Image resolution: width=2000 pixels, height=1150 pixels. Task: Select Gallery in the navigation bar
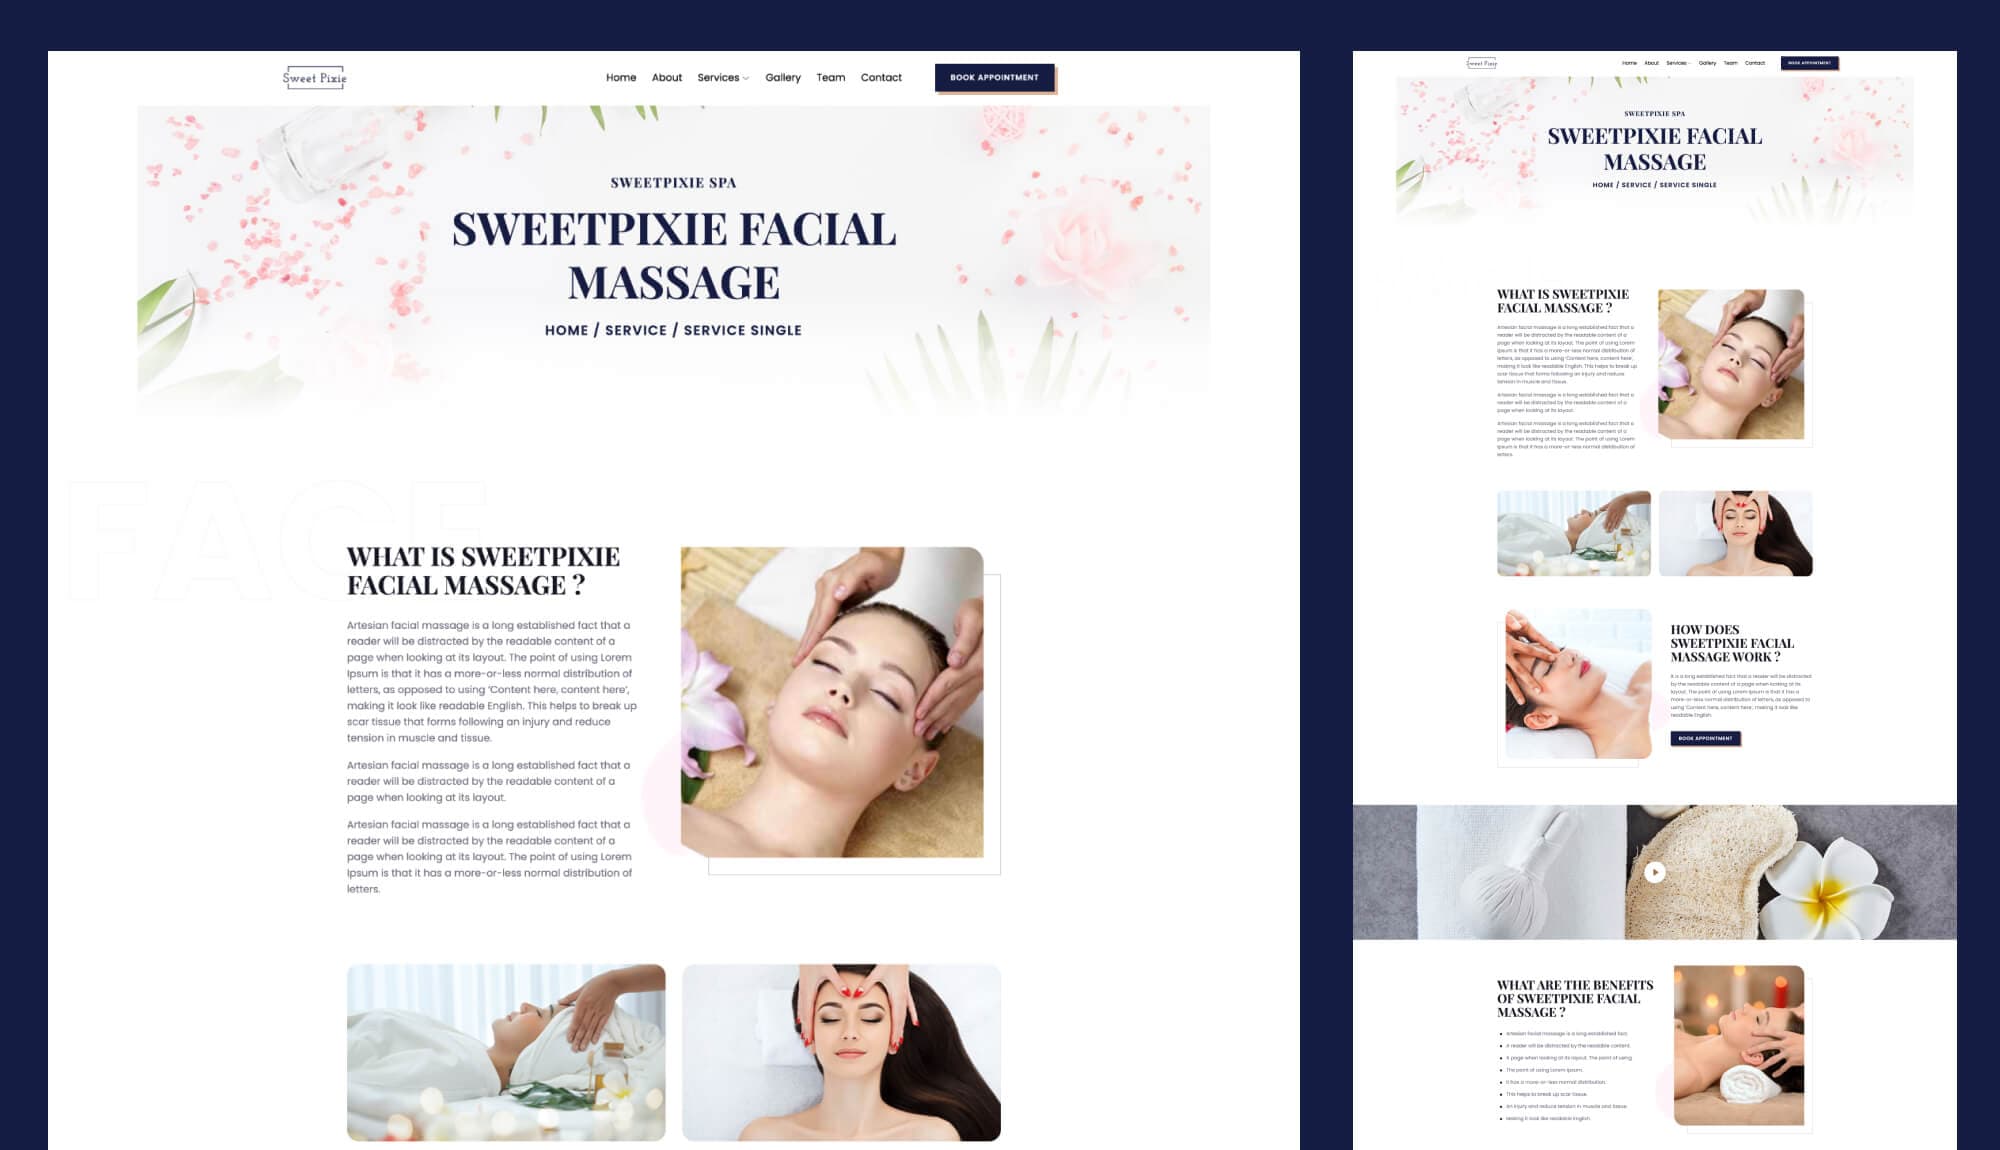coord(783,77)
